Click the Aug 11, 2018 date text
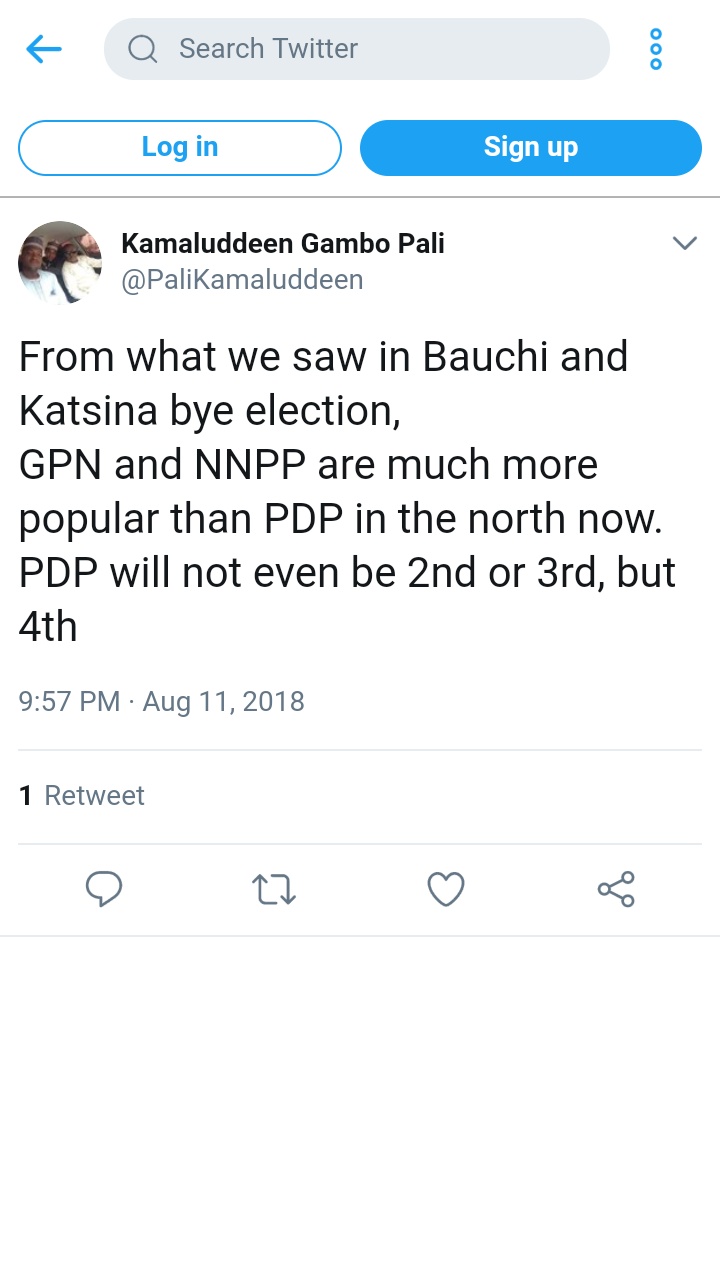This screenshot has width=720, height=1280. (224, 701)
